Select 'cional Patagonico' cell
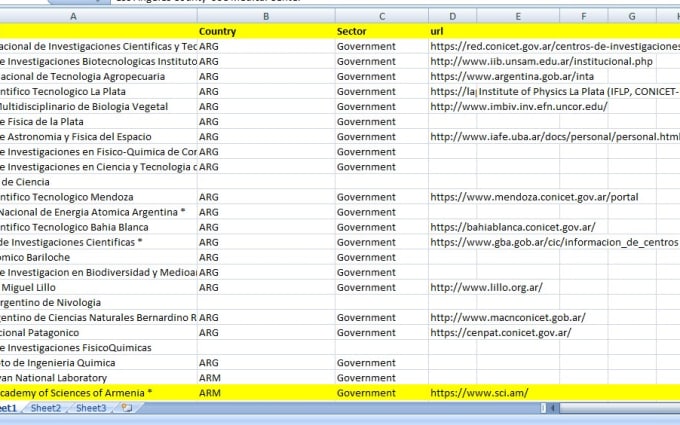This screenshot has width=680, height=425. (x=98, y=332)
